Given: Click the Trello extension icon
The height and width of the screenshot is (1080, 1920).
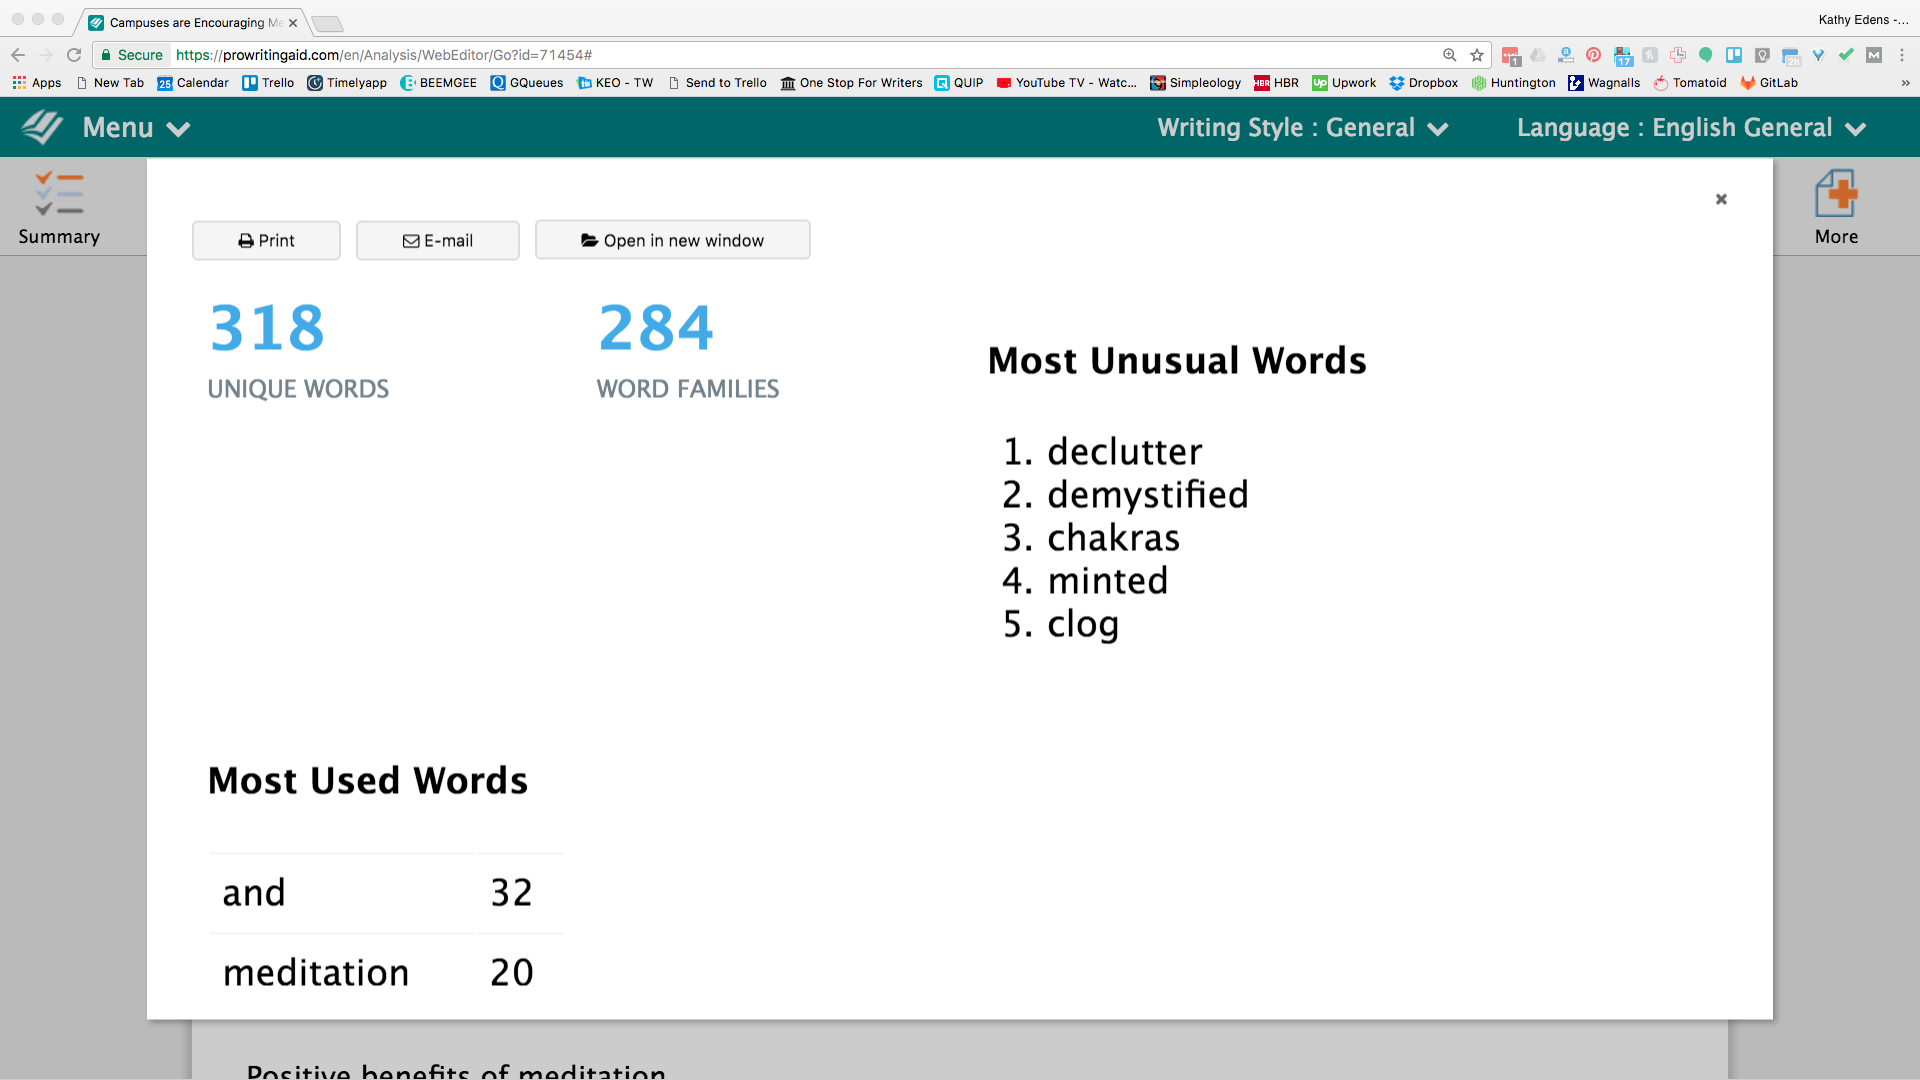Looking at the screenshot, I should coord(1734,55).
